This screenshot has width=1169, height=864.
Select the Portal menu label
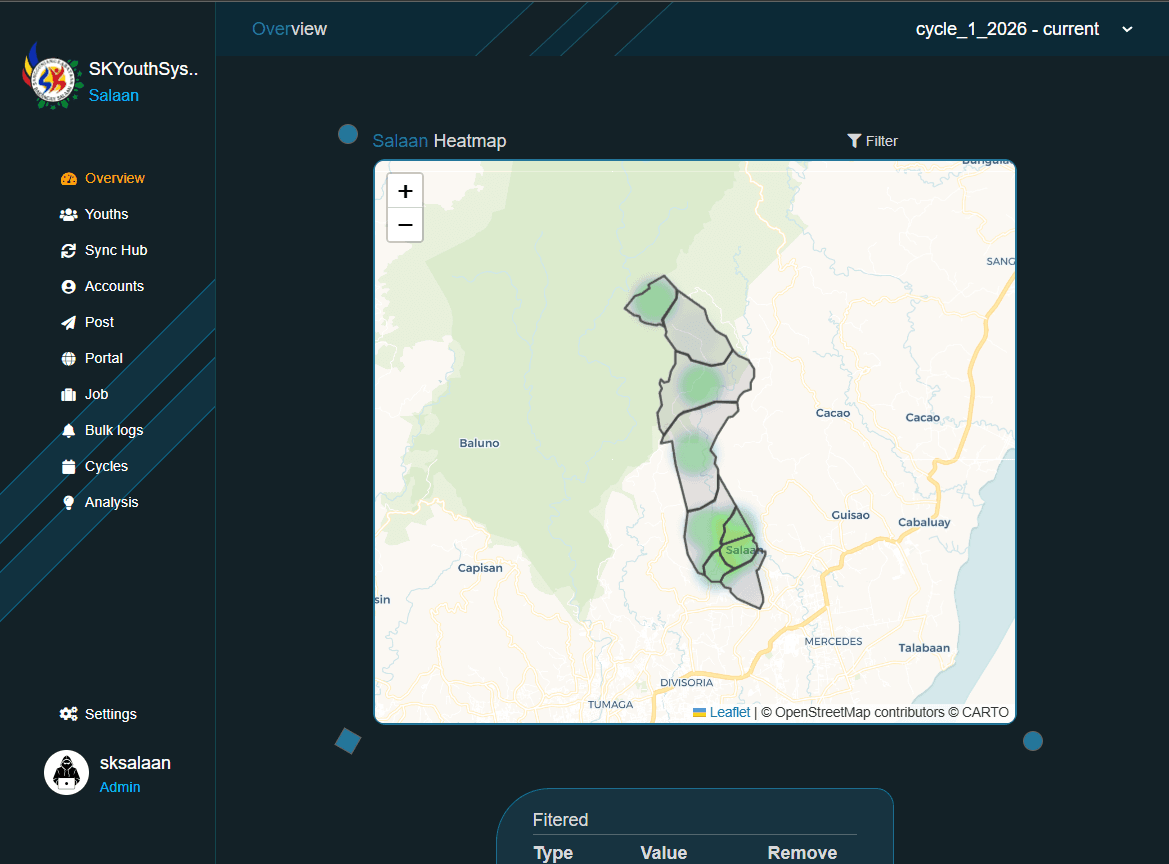pos(104,358)
